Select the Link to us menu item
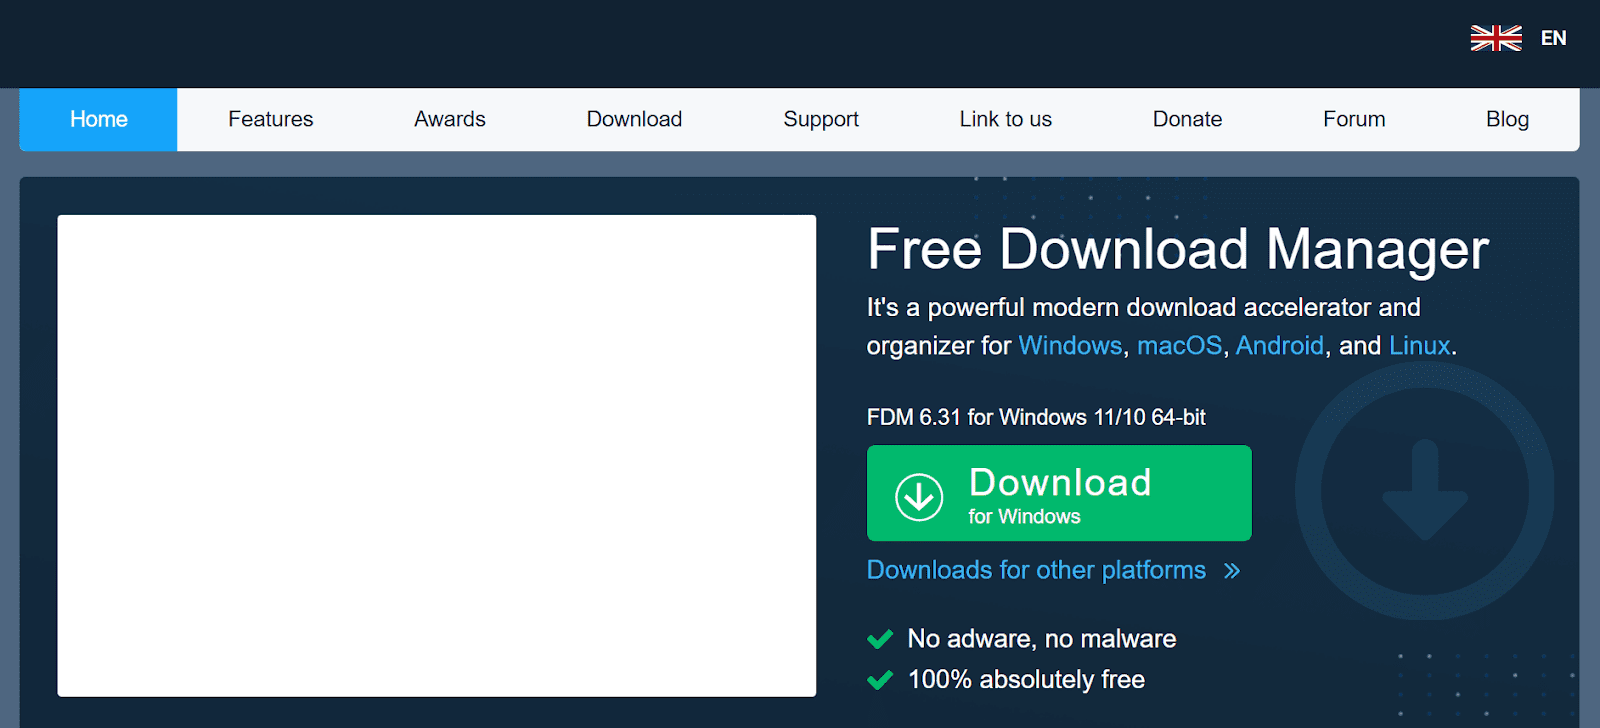This screenshot has width=1600, height=728. click(1005, 119)
